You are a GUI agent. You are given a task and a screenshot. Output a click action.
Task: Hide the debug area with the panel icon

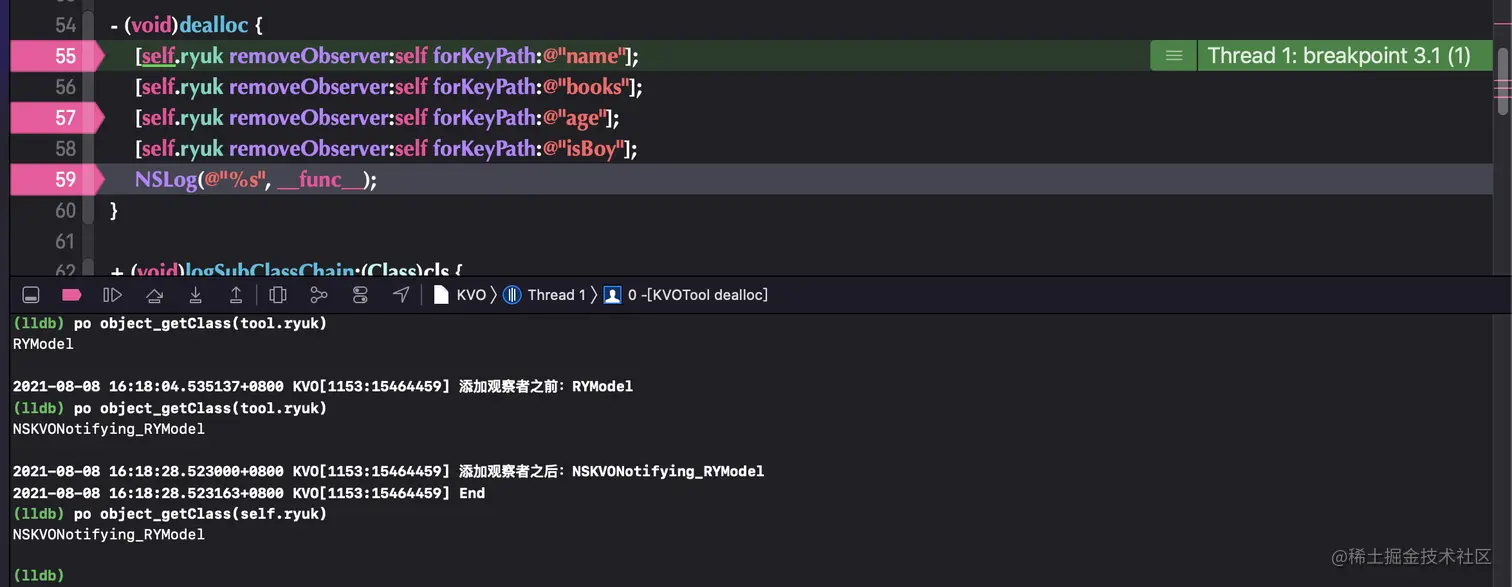(31, 295)
